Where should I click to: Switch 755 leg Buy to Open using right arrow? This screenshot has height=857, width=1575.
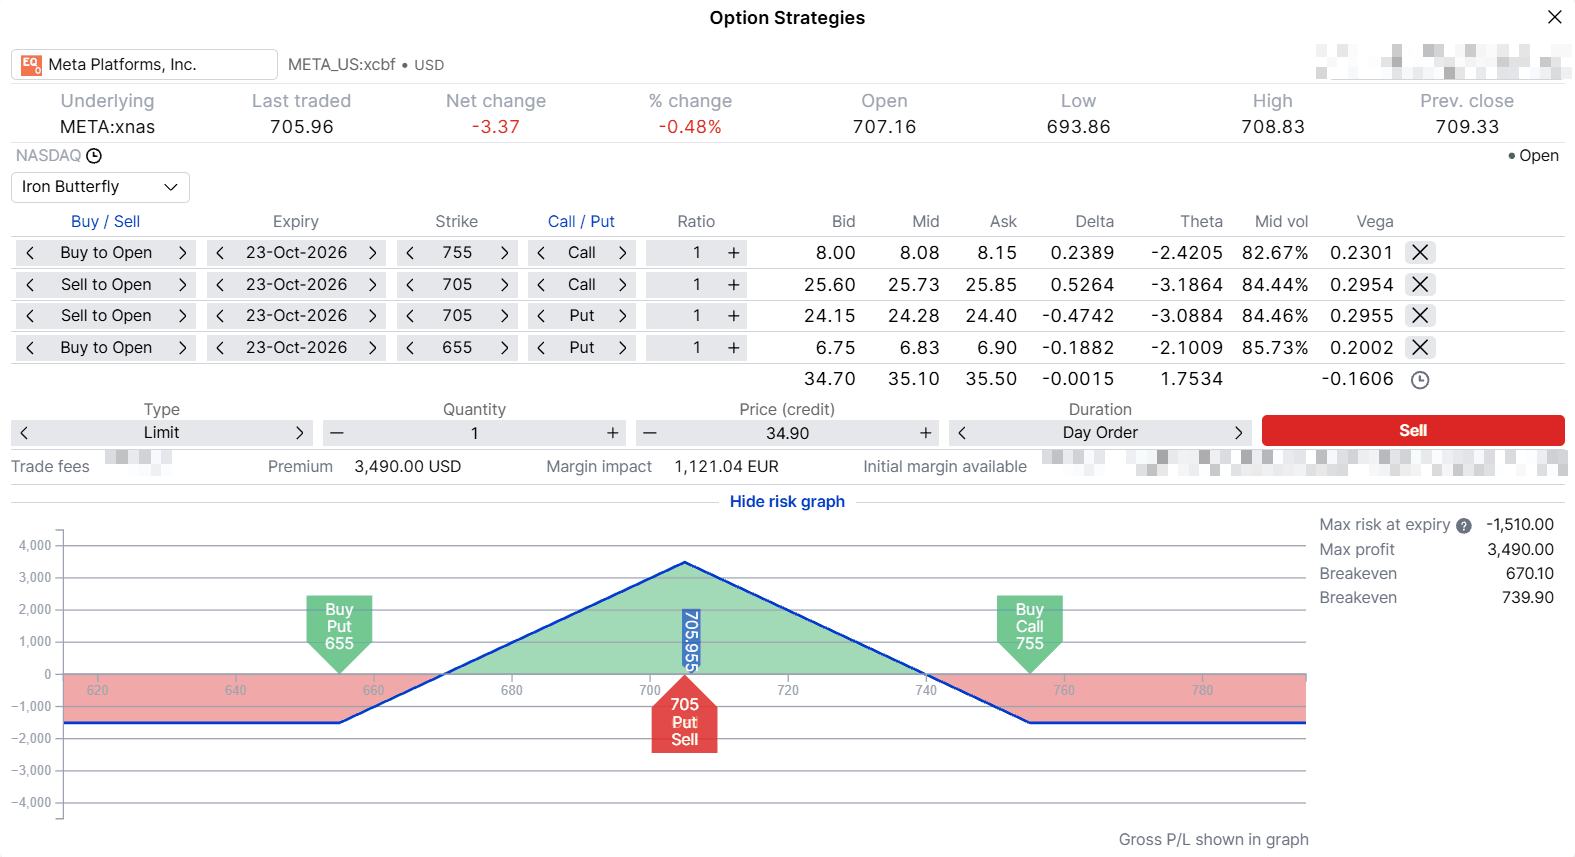[x=183, y=253]
